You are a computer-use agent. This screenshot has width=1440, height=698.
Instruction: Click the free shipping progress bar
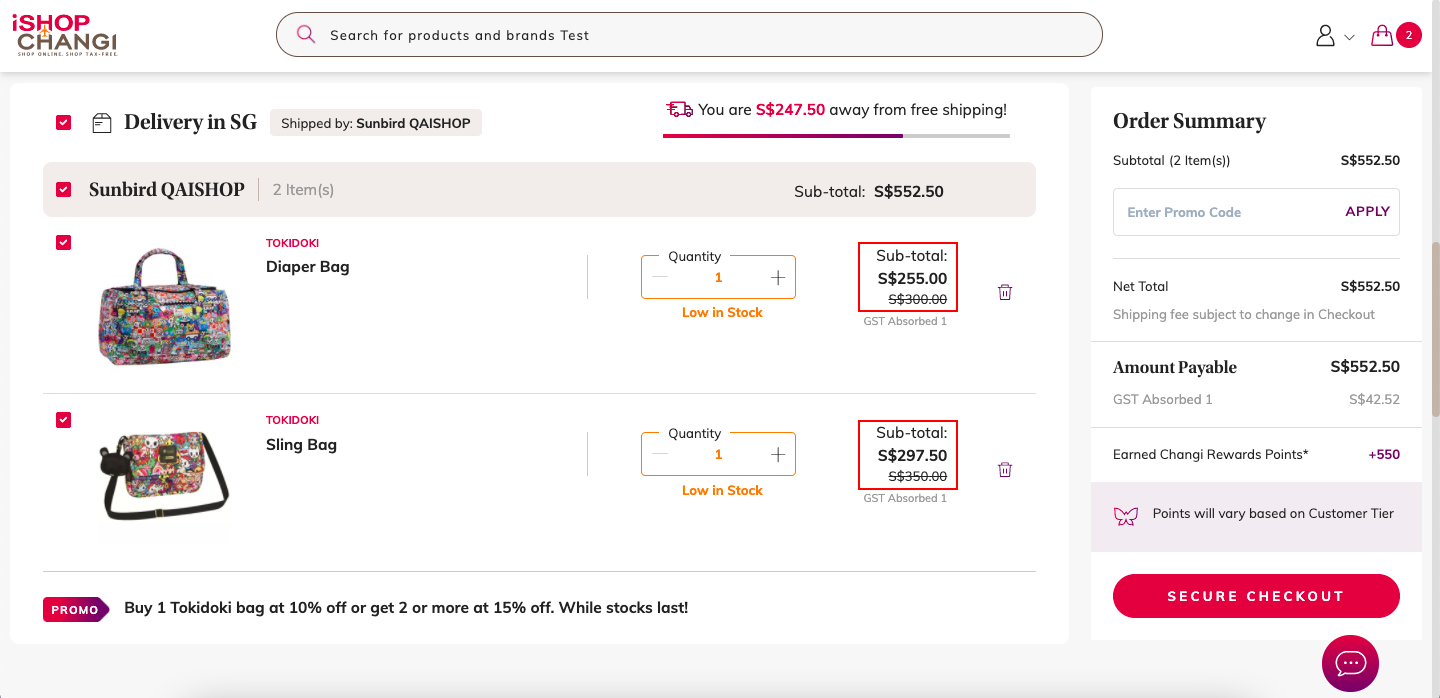point(836,135)
